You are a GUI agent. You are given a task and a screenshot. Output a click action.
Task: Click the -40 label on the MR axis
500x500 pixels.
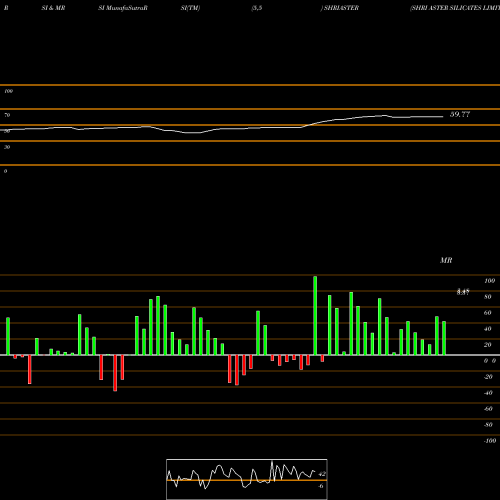coord(488,393)
